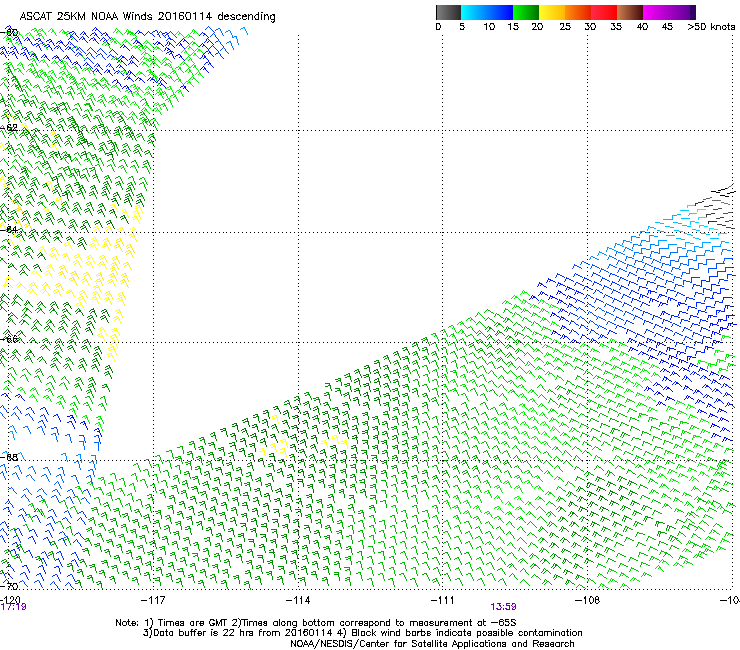
Task: Click the latitude axis label "-62"
Action: [x=9, y=127]
